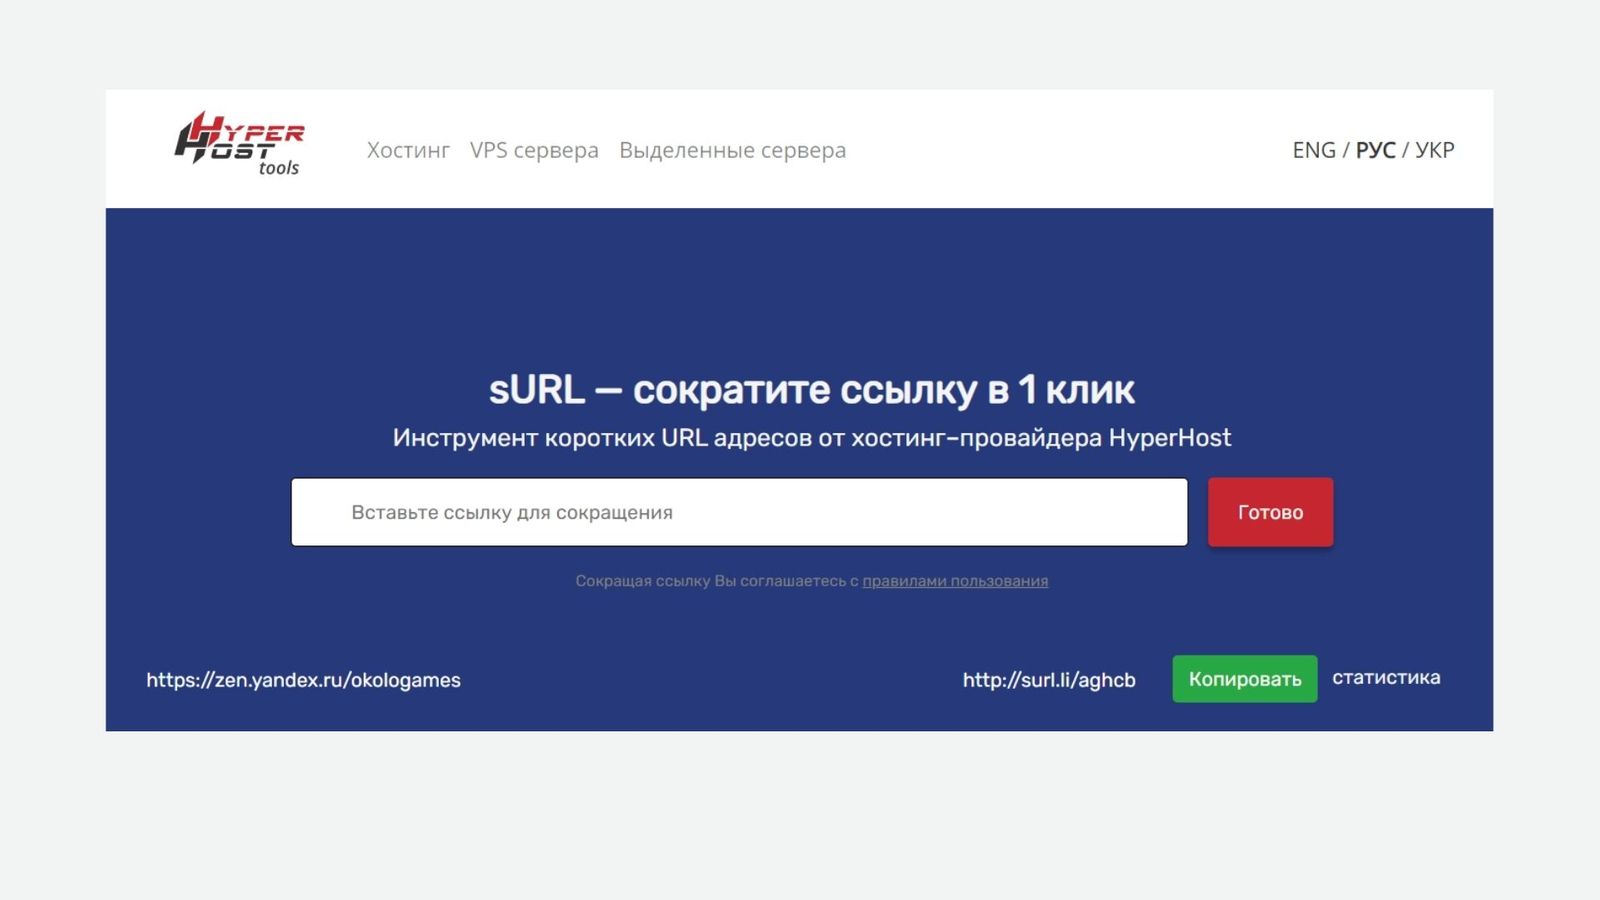Open the Выделенные сервера menu link
Image resolution: width=1600 pixels, height=900 pixels.
[x=732, y=150]
